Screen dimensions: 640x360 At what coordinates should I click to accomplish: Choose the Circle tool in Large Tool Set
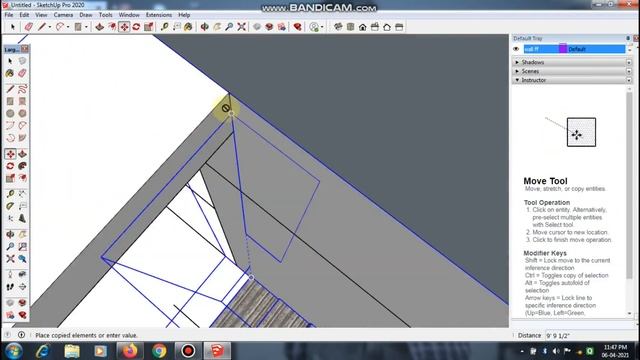tap(10, 113)
